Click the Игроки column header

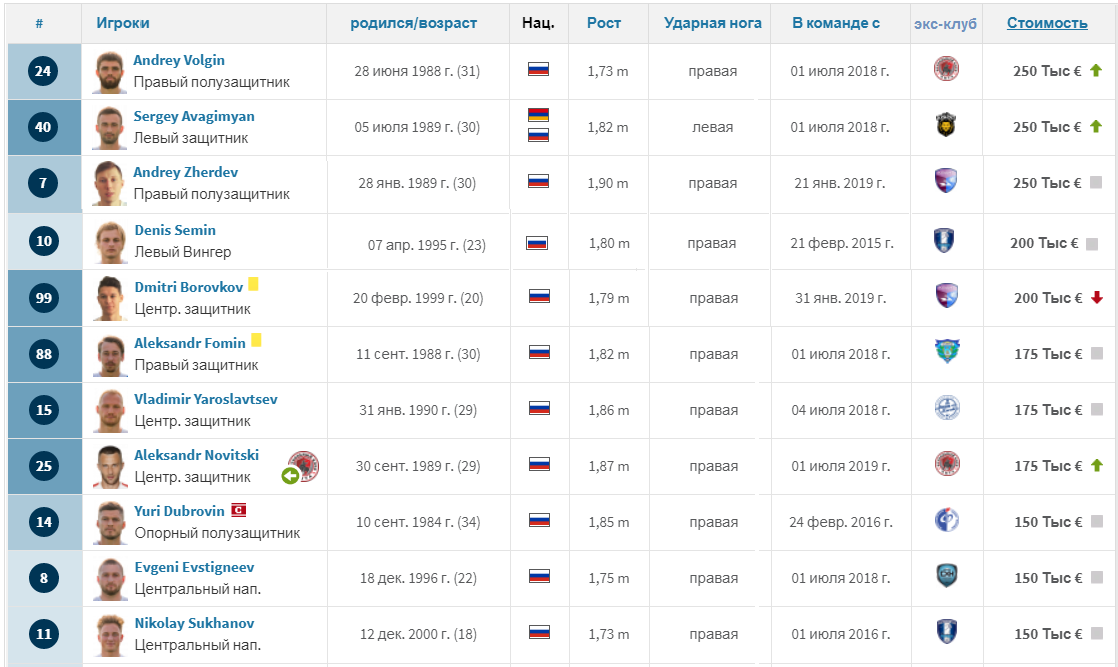click(x=123, y=23)
